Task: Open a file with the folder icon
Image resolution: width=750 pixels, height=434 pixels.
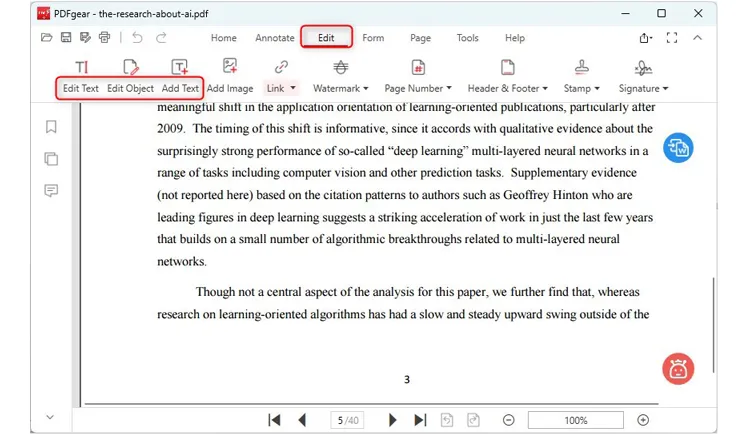Action: pyautogui.click(x=46, y=37)
